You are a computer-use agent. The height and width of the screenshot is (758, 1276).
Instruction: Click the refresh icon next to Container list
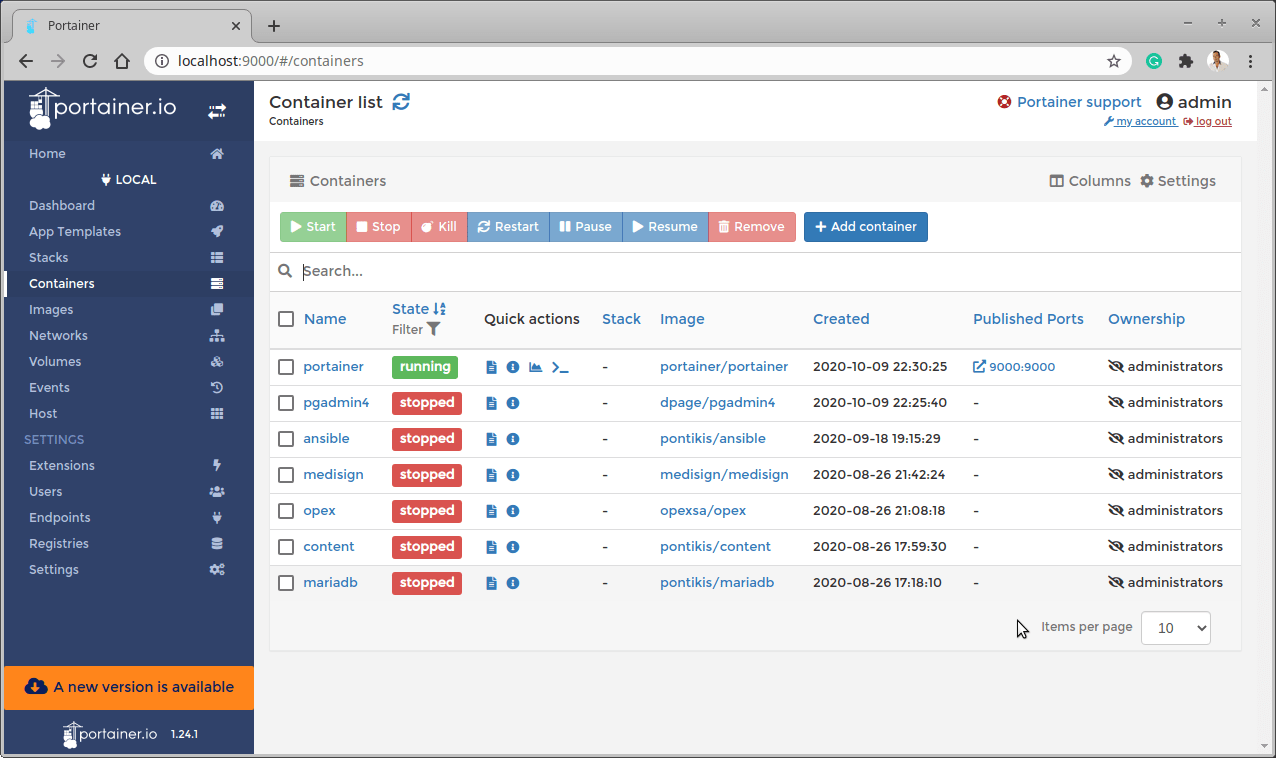point(401,102)
